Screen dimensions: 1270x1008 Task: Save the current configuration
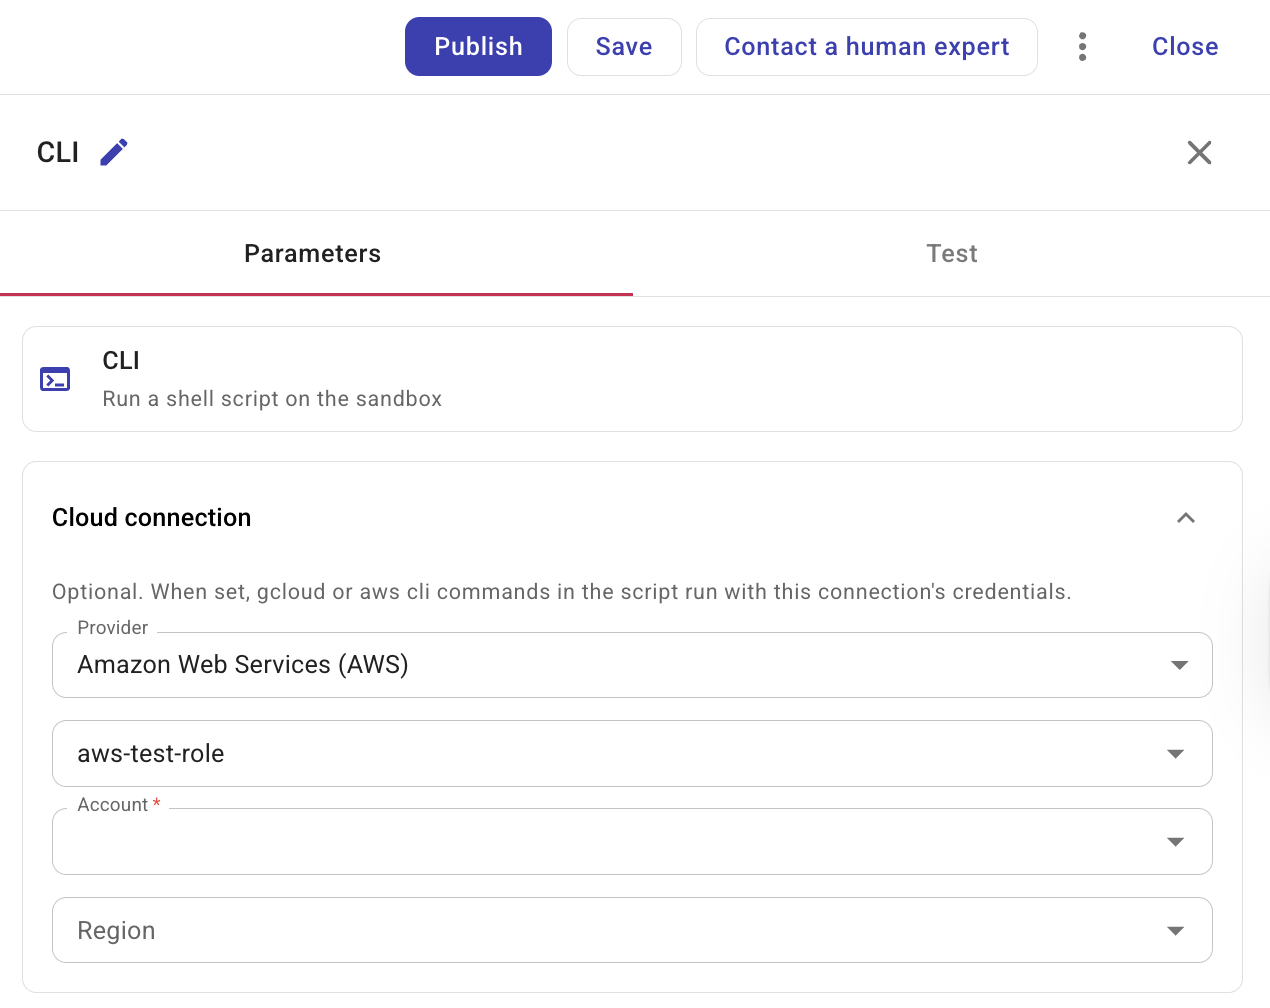click(624, 46)
